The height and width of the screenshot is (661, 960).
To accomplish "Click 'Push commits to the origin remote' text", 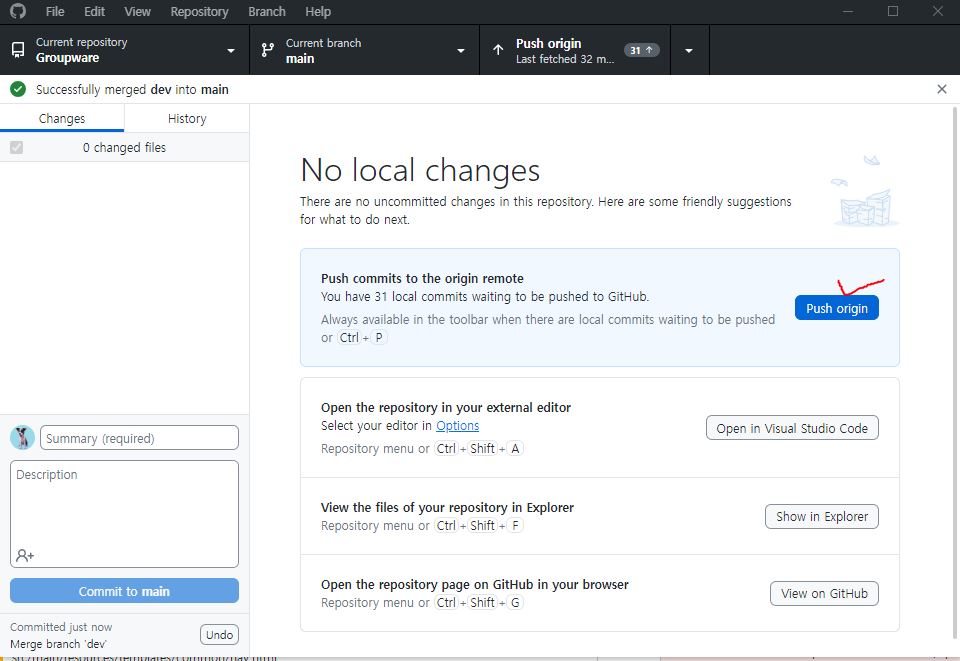I will coord(422,278).
